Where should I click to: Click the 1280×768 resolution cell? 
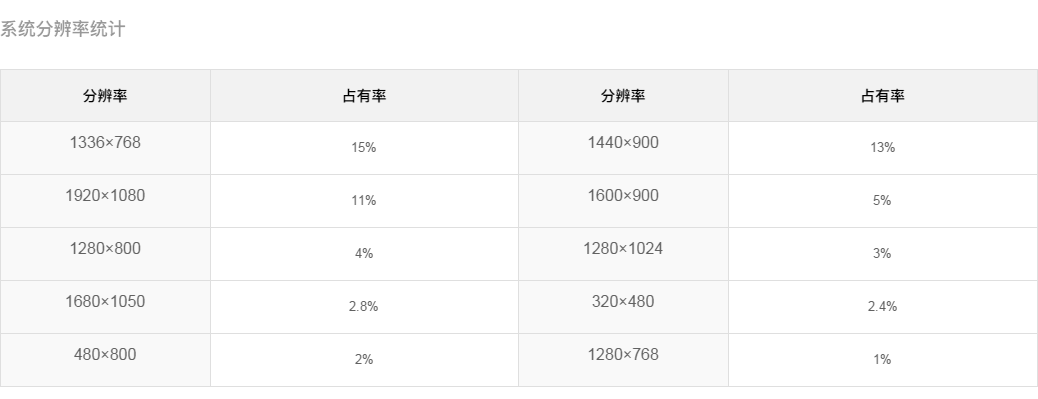tap(623, 360)
